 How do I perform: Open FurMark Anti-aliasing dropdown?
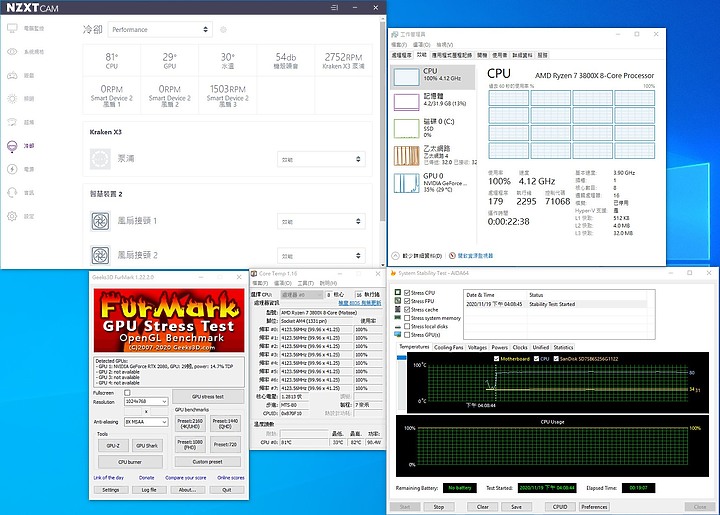click(146, 422)
